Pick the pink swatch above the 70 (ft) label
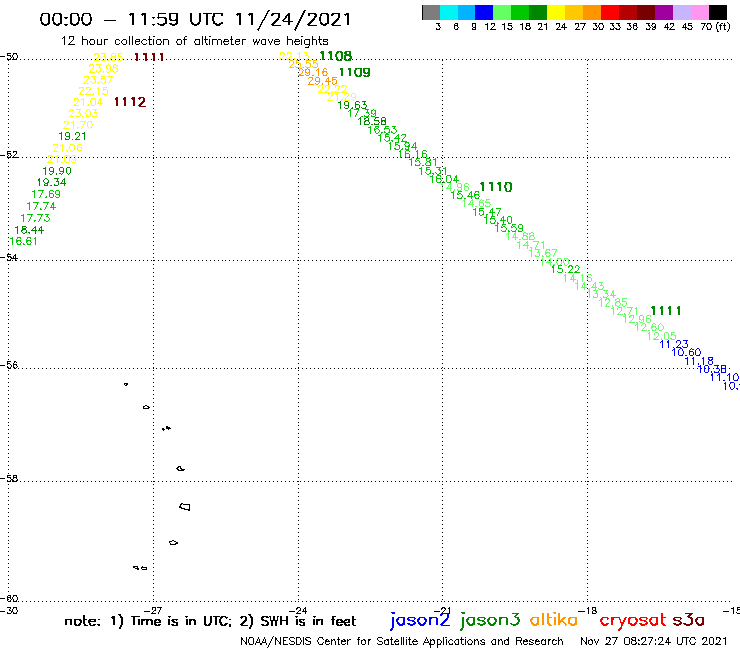The height and width of the screenshot is (650, 740). coord(700,12)
